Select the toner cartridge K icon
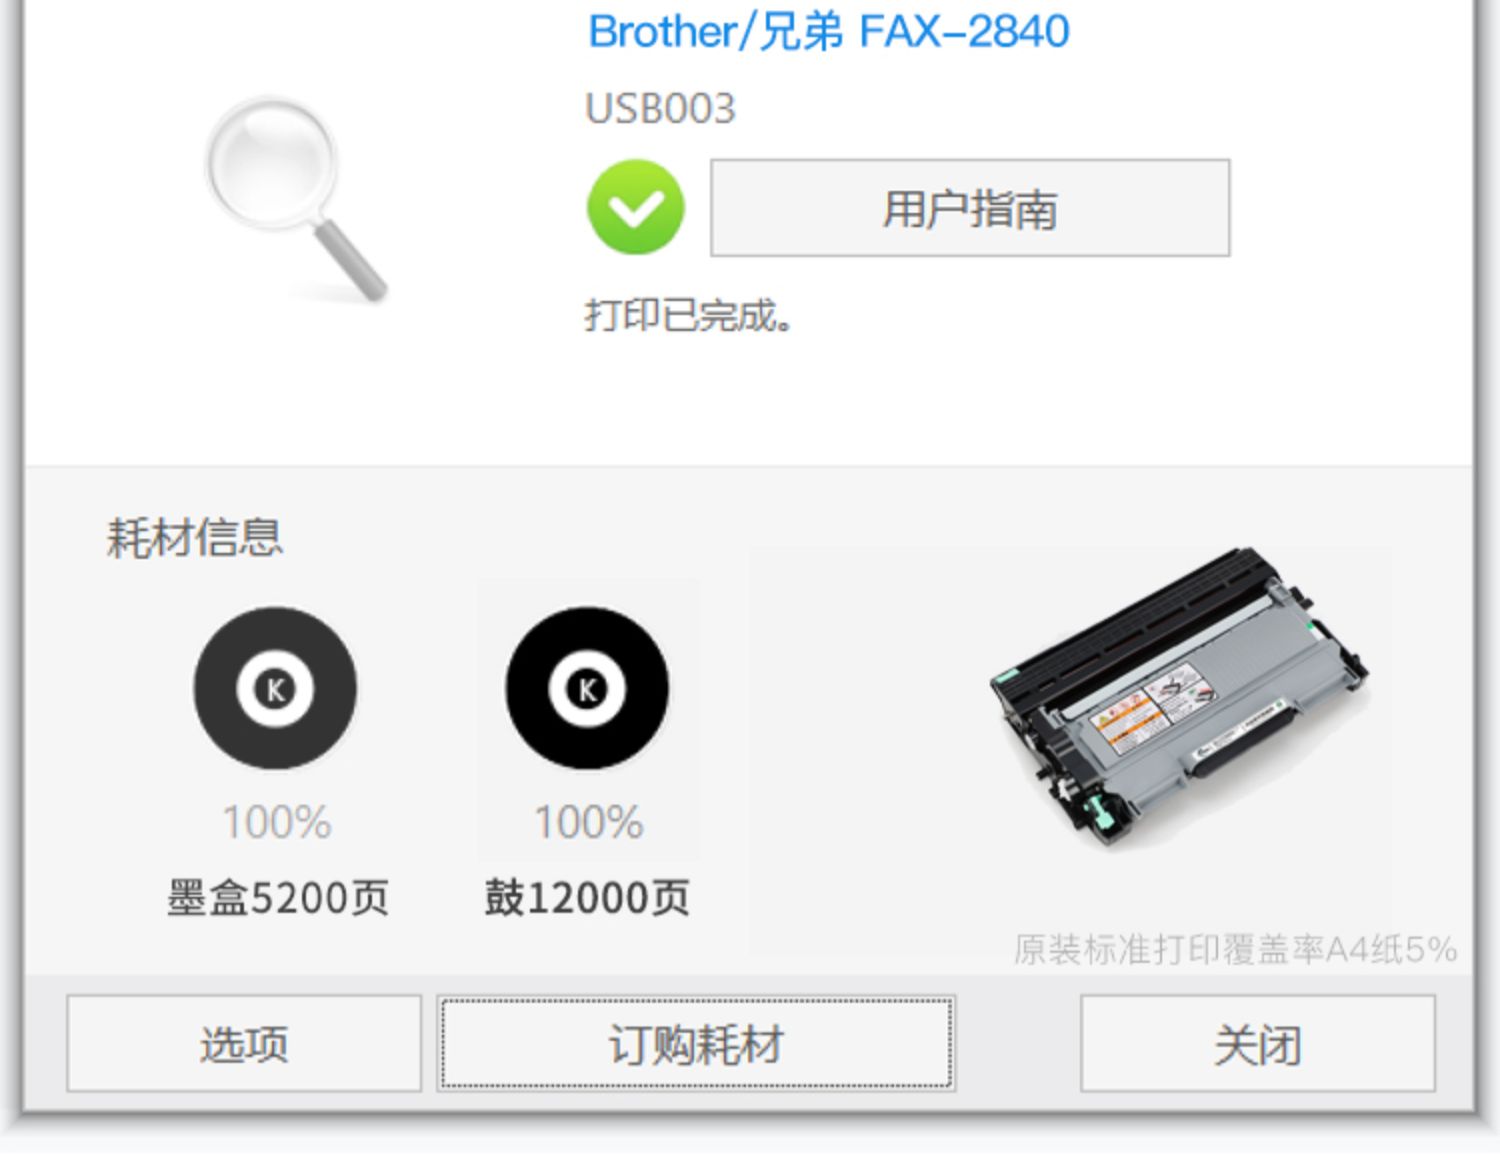 click(x=275, y=688)
